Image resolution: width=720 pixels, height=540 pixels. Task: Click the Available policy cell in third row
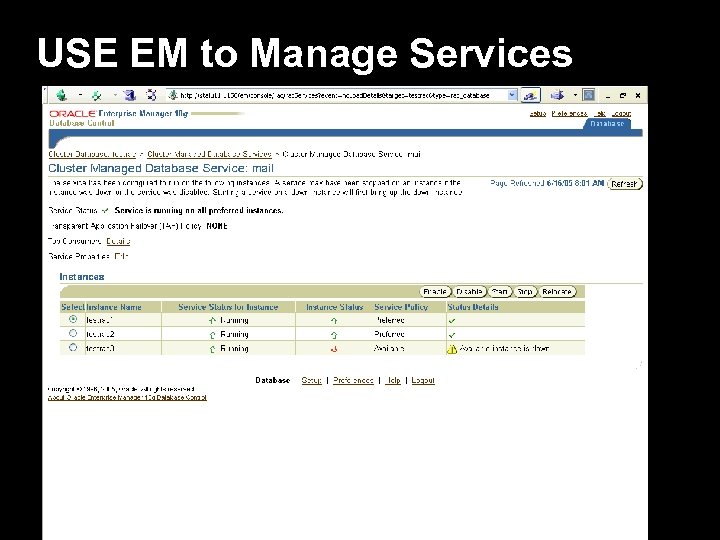[x=389, y=349]
